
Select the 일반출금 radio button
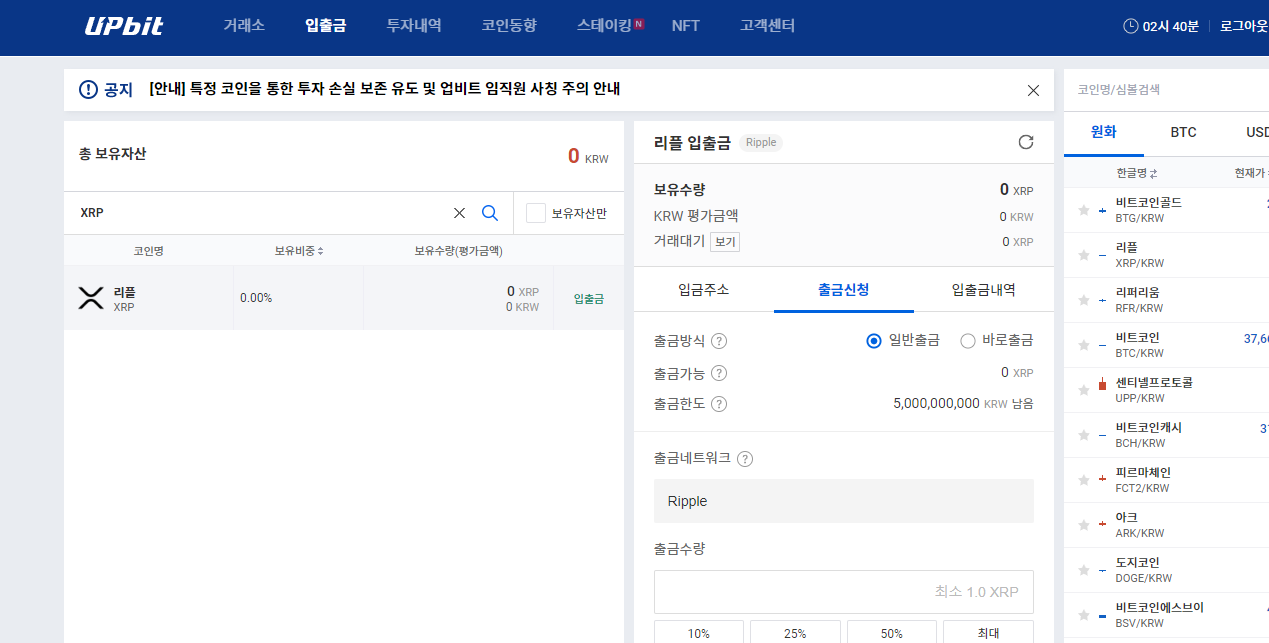(x=873, y=340)
